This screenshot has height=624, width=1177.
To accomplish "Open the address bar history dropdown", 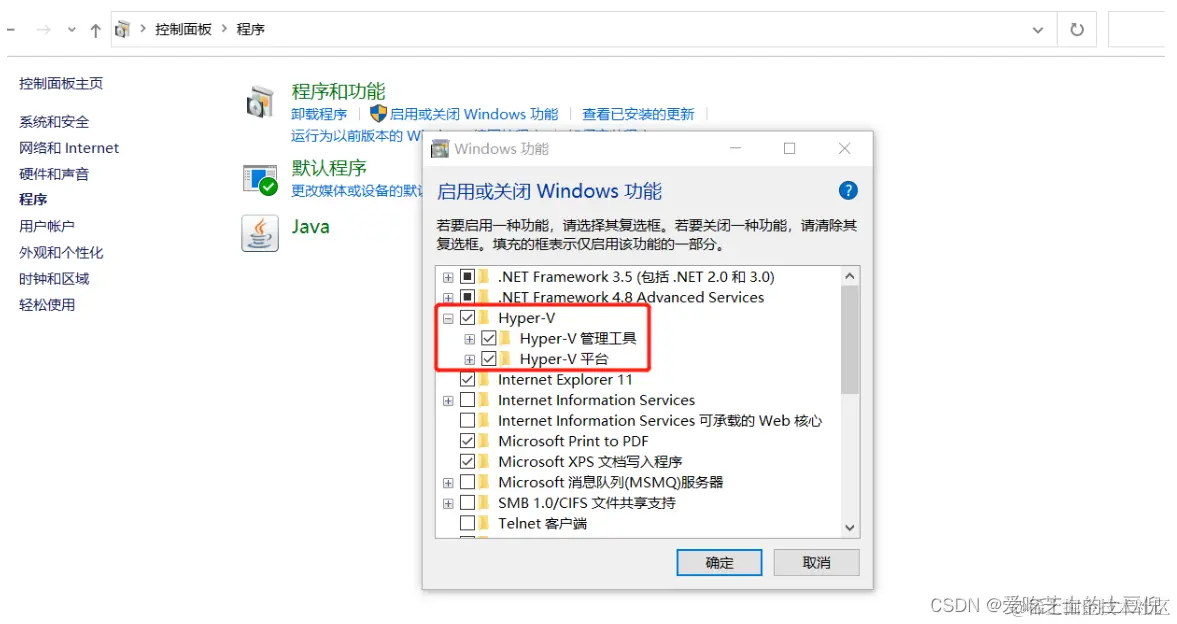I will [1037, 30].
